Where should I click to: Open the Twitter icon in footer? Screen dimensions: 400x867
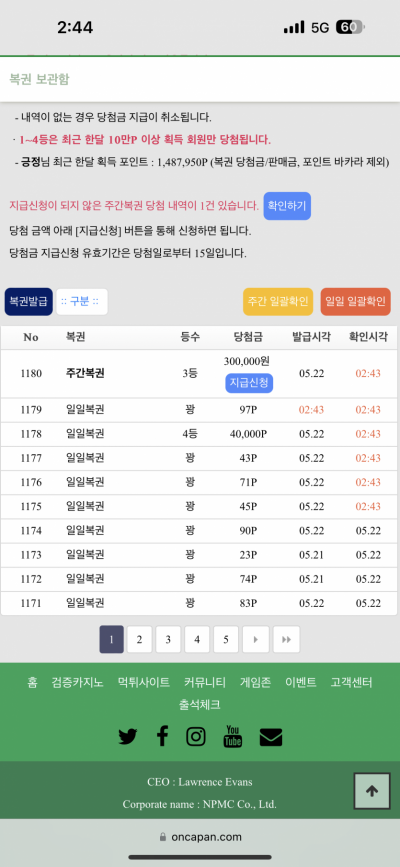(x=128, y=737)
